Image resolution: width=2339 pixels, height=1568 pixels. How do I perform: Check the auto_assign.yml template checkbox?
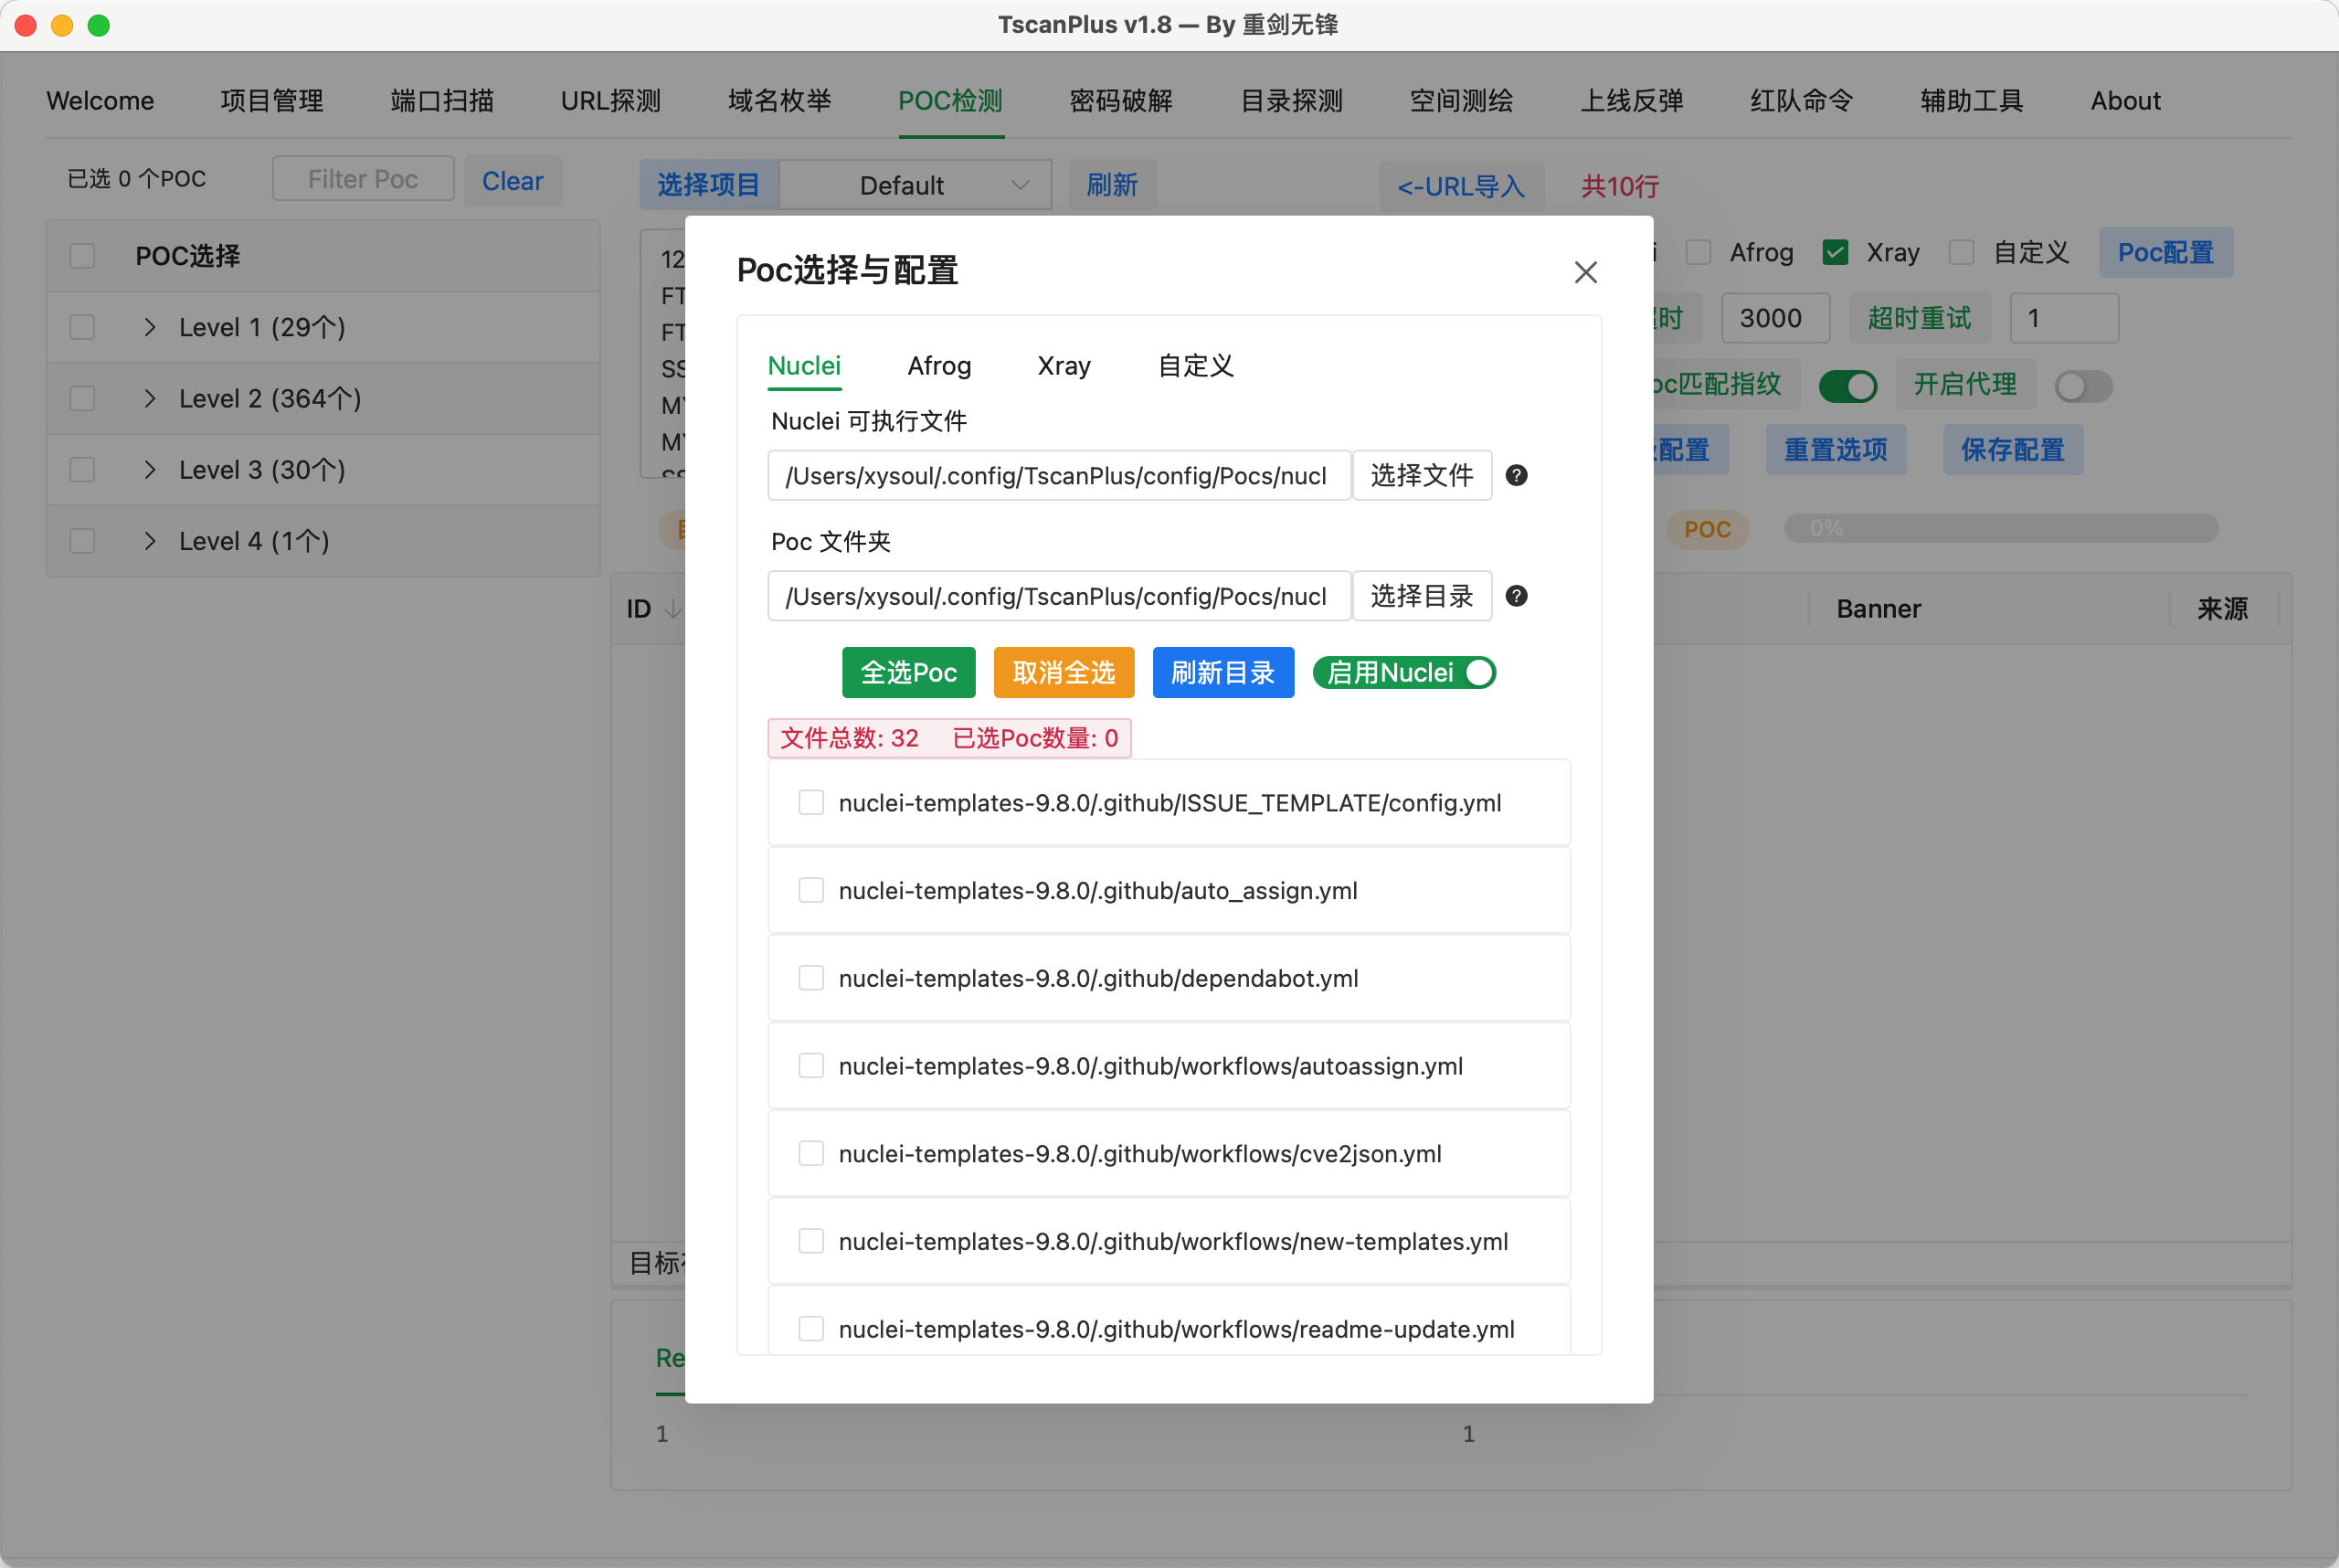[811, 890]
